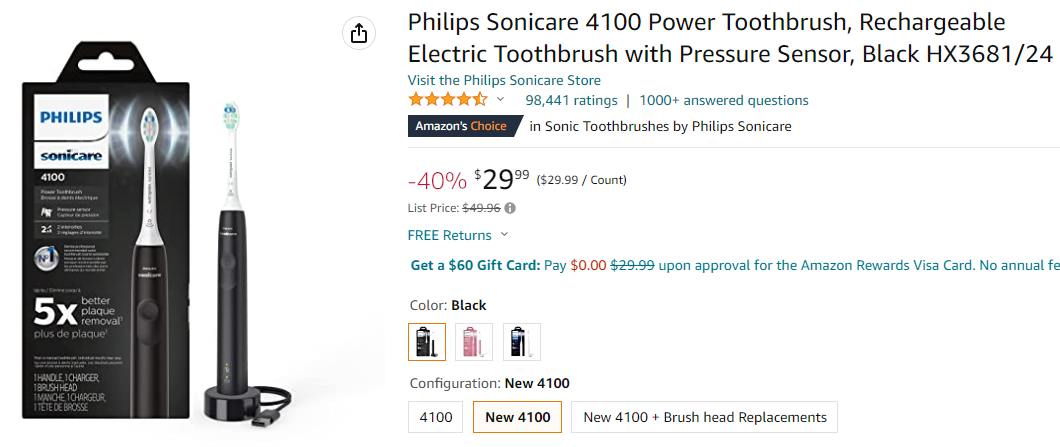Image resolution: width=1060 pixels, height=447 pixels.
Task: Expand the star rating breakdown chevron
Action: [500, 99]
